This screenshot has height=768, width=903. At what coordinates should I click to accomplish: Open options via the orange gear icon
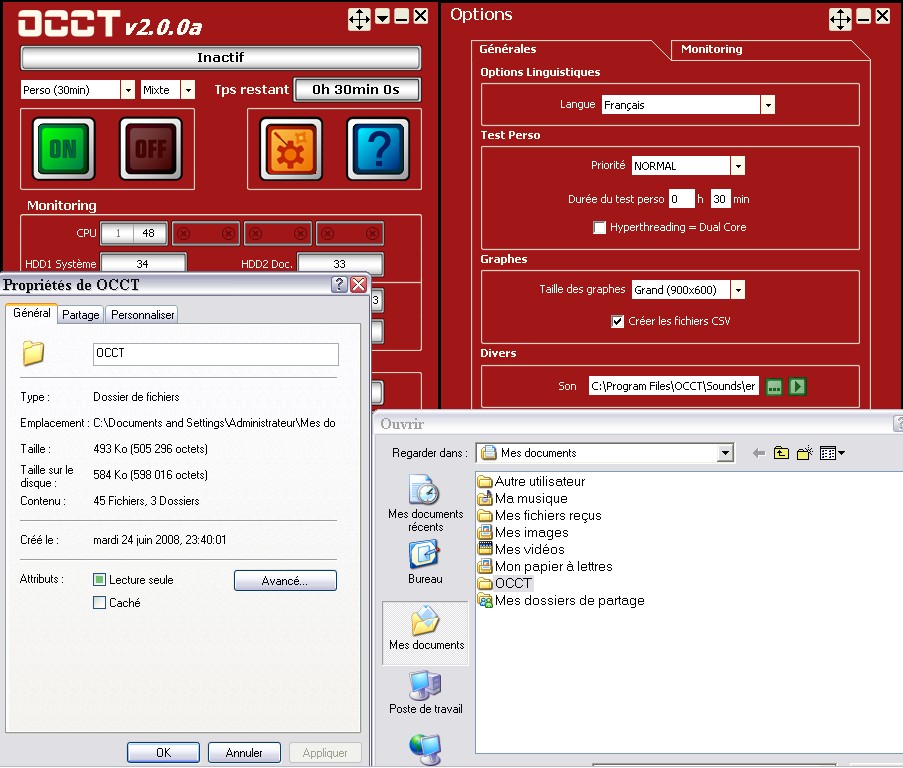click(291, 149)
